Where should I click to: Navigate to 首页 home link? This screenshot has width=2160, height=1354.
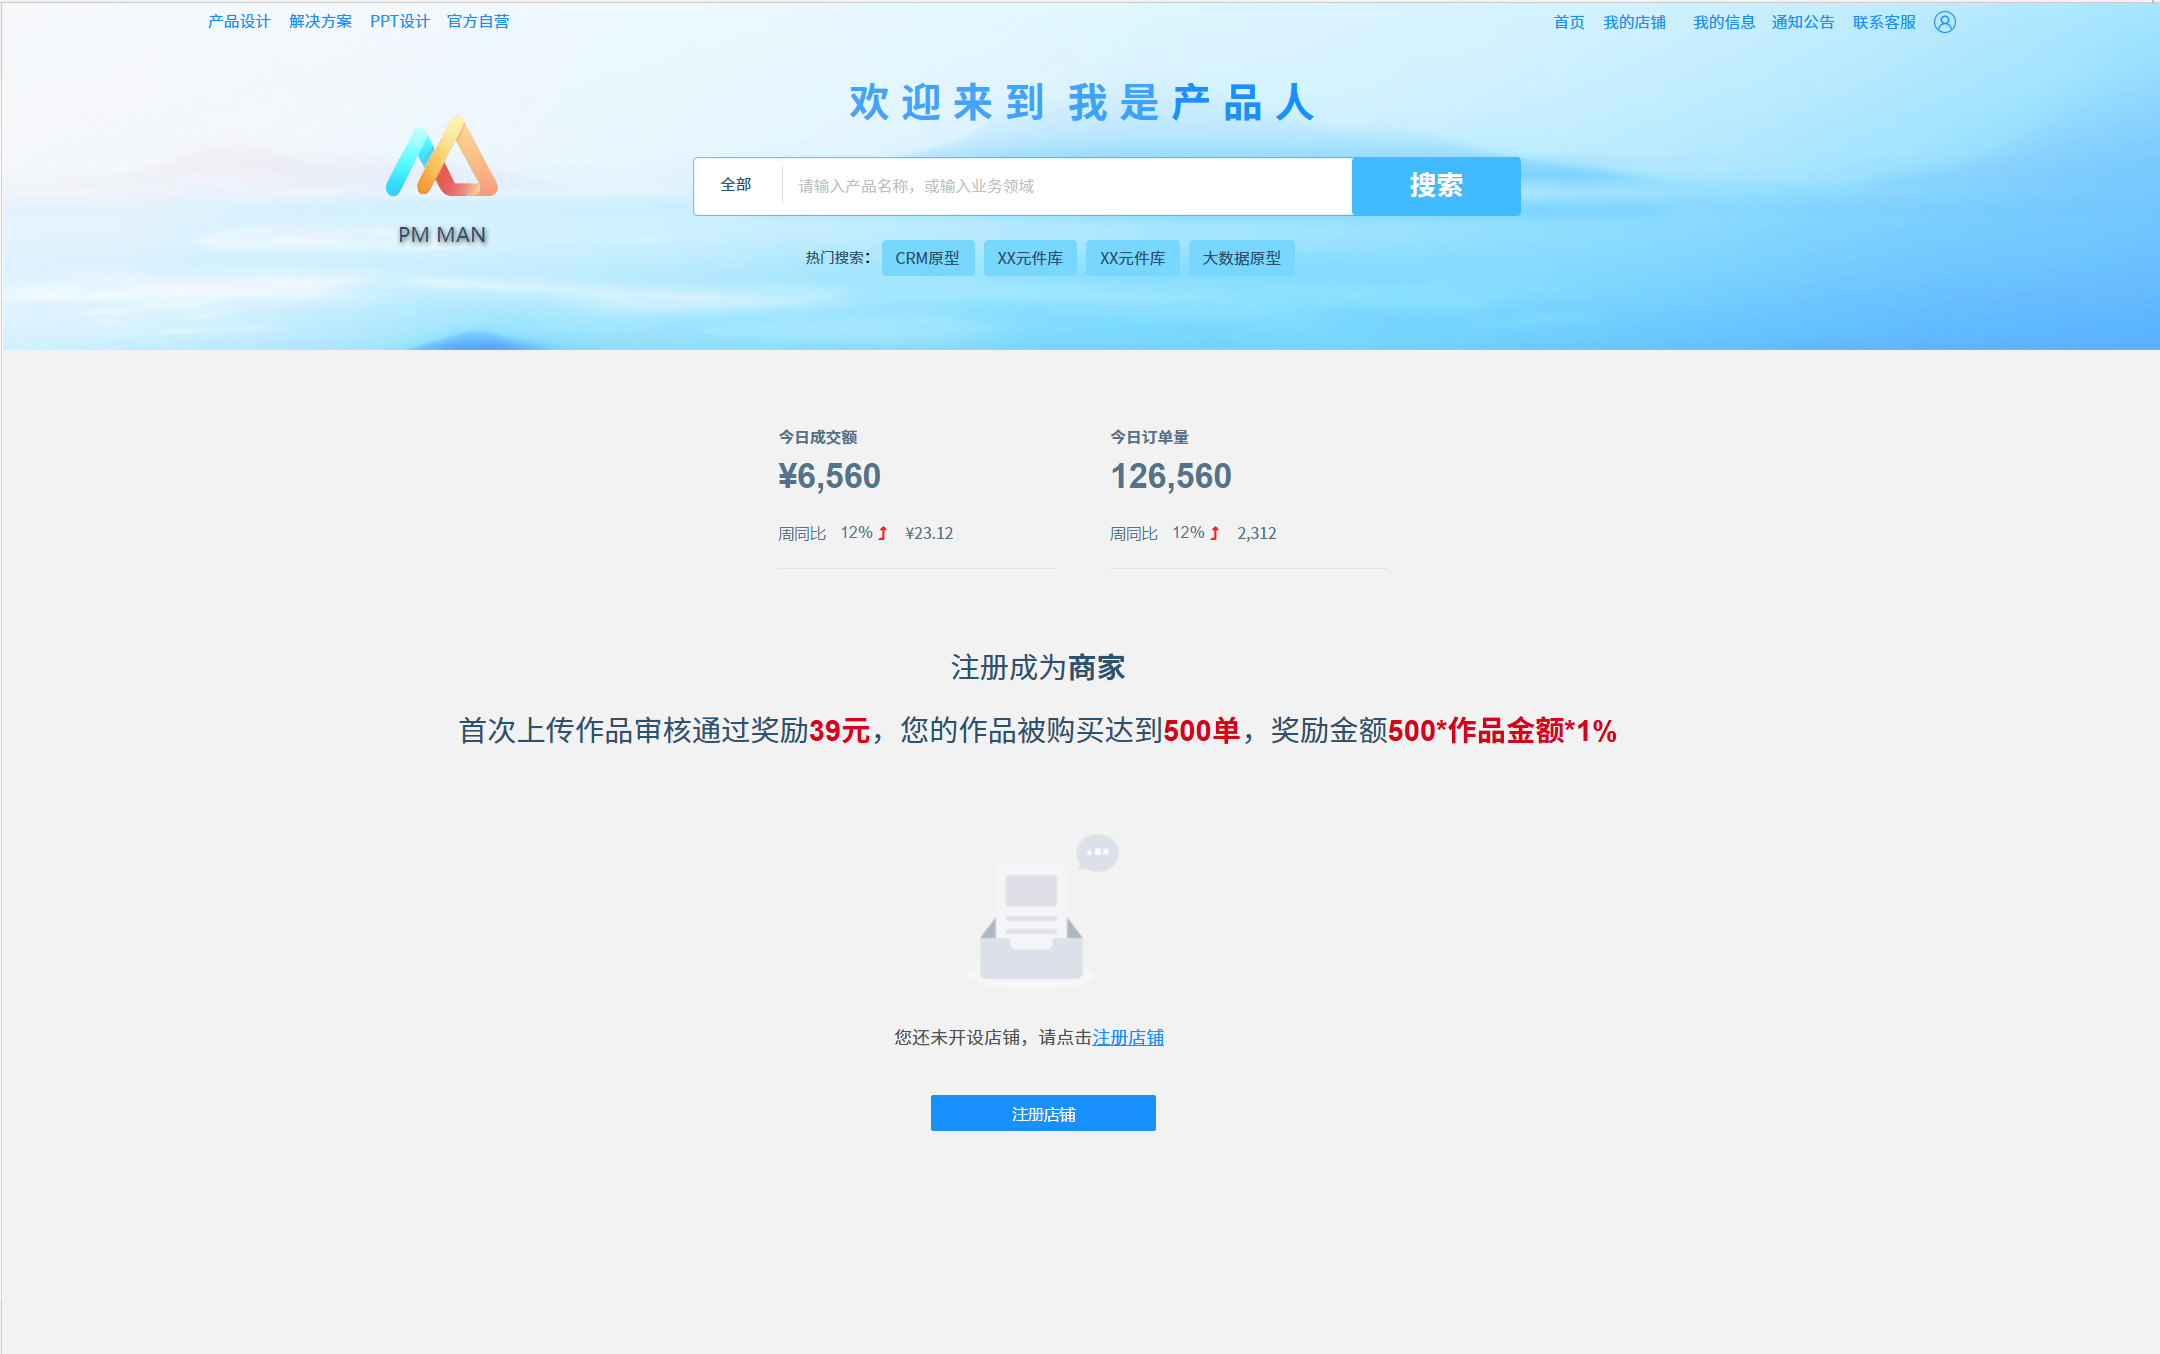1568,22
